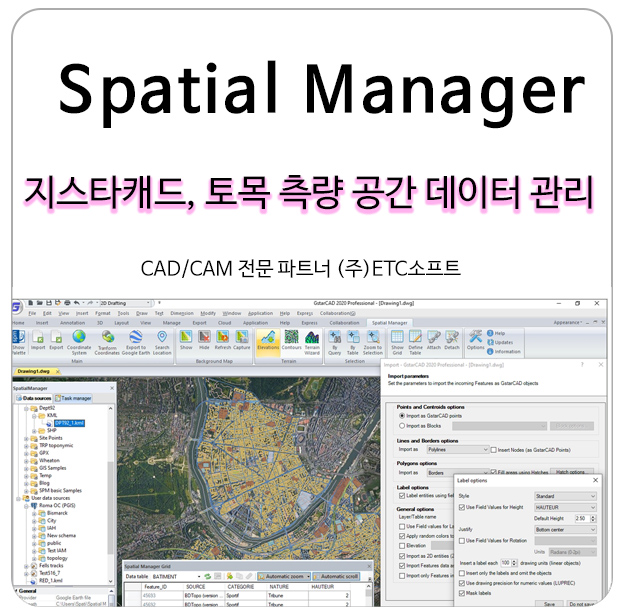The width and height of the screenshot is (624, 615).
Task: Switch to the Task manager palette tab
Action: 73,398
